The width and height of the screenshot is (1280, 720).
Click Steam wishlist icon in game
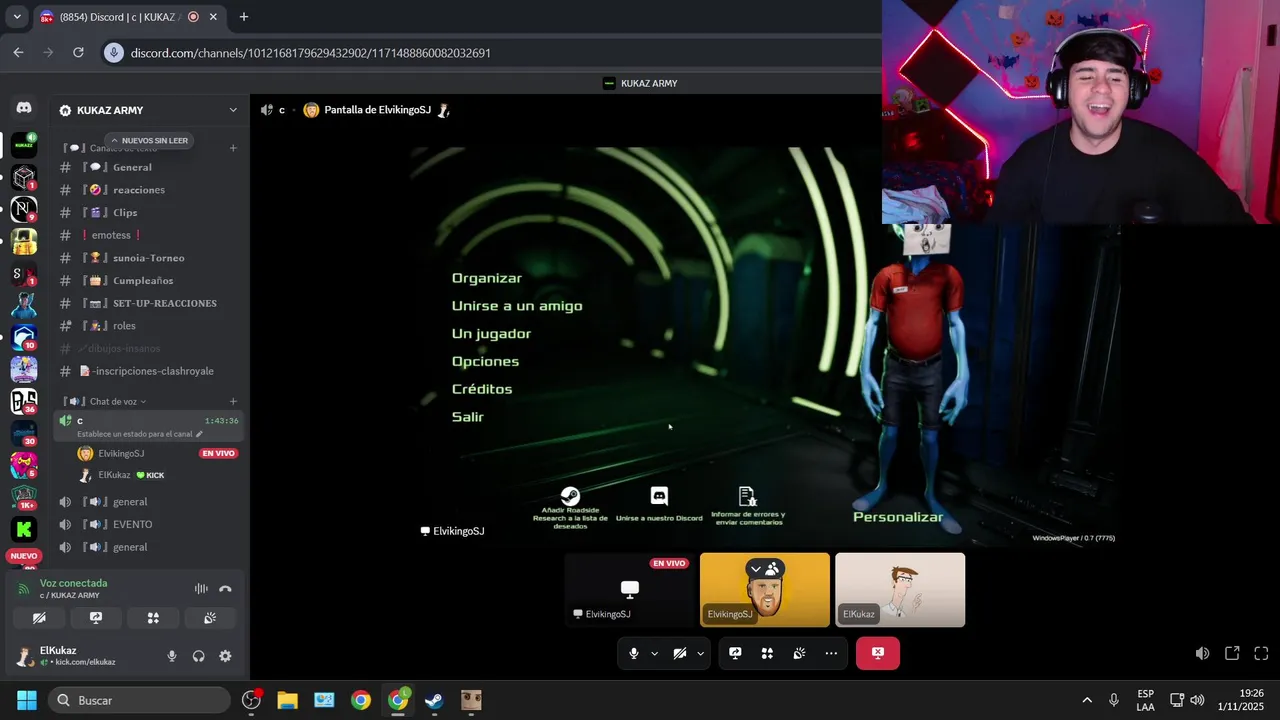(570, 496)
